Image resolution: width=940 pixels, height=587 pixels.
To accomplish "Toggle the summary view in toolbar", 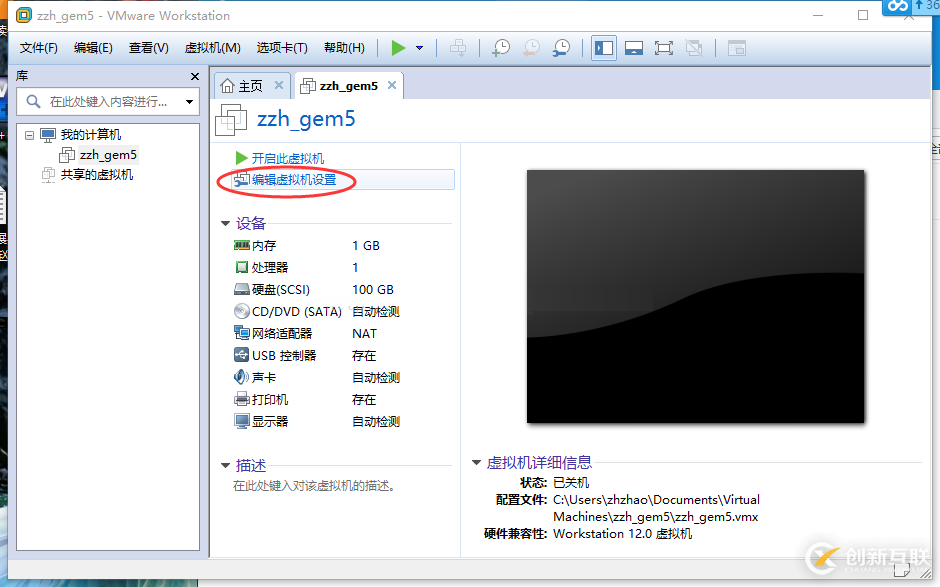I will coord(736,47).
